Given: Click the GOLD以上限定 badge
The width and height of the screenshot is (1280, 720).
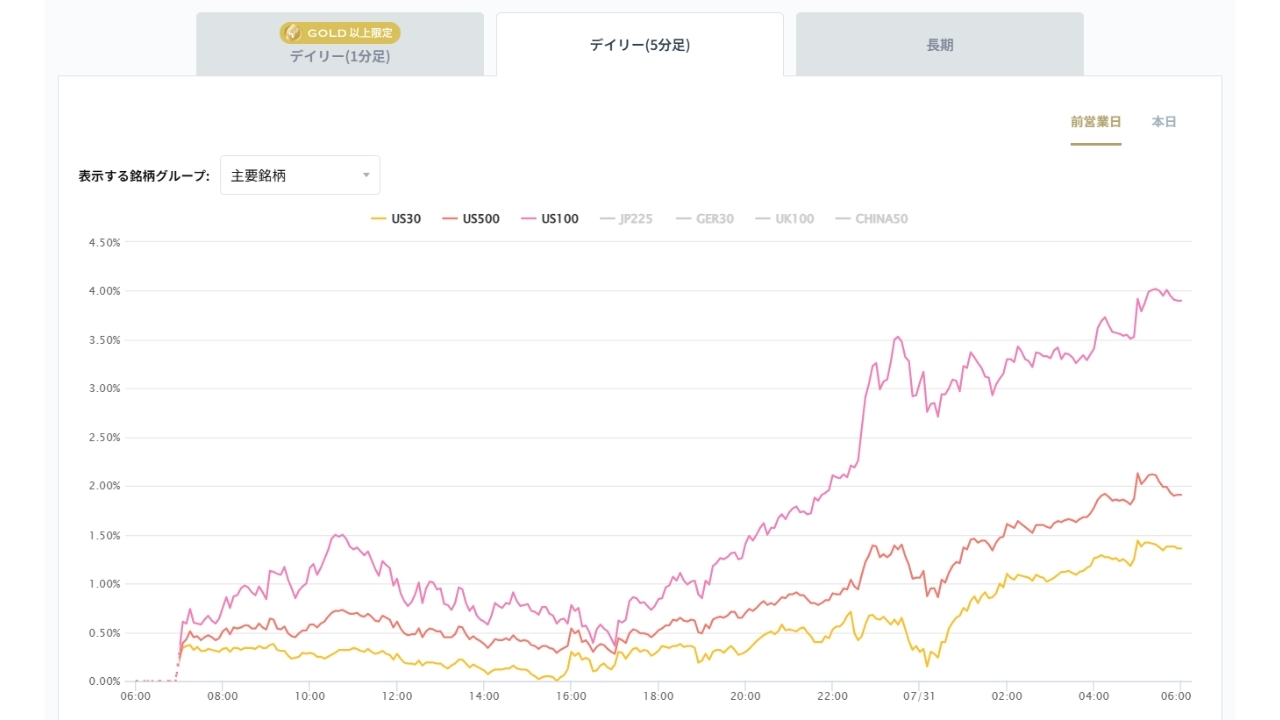Looking at the screenshot, I should pyautogui.click(x=340, y=33).
